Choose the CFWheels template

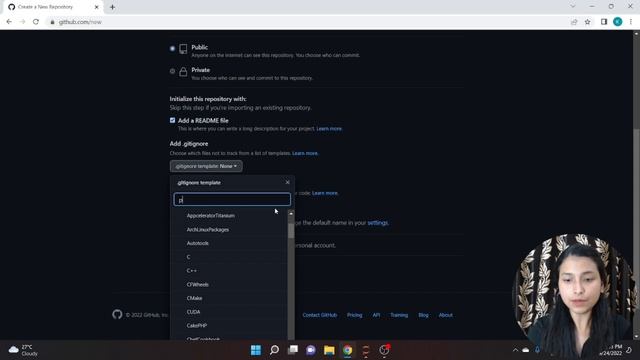pos(198,284)
